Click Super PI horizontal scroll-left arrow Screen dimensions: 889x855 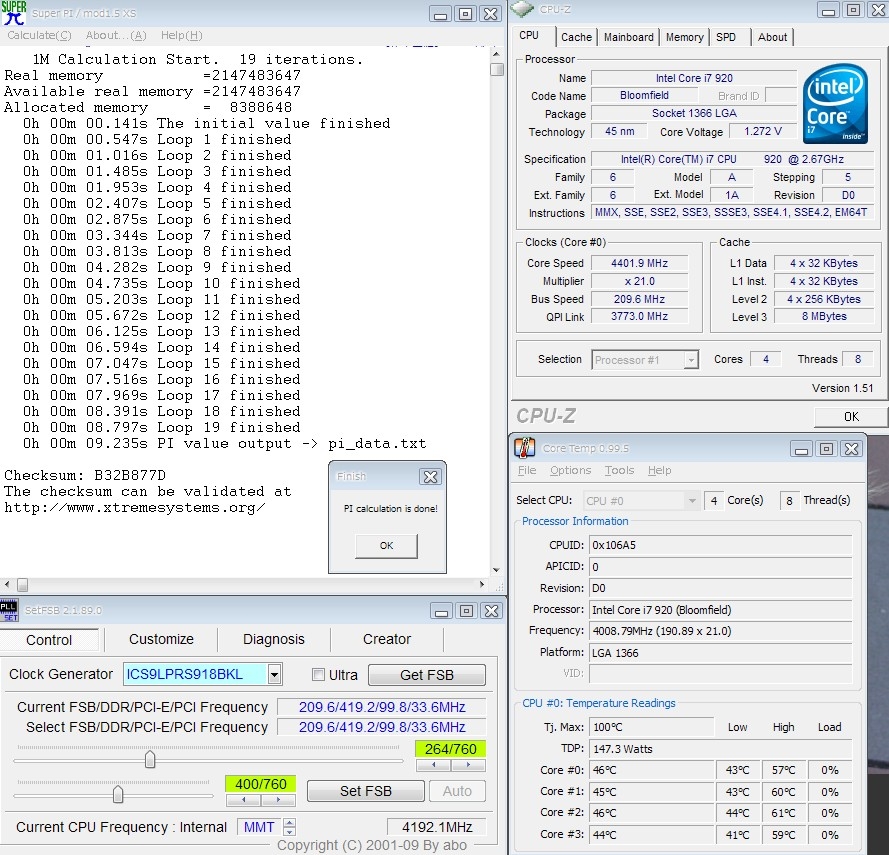[x=7, y=584]
